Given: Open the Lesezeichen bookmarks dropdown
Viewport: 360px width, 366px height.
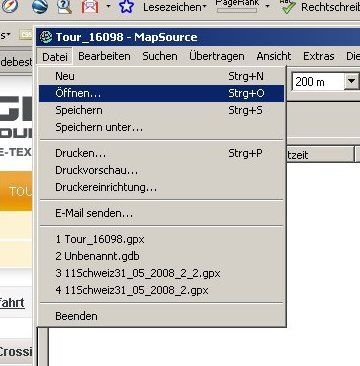Looking at the screenshot, I should click(175, 7).
